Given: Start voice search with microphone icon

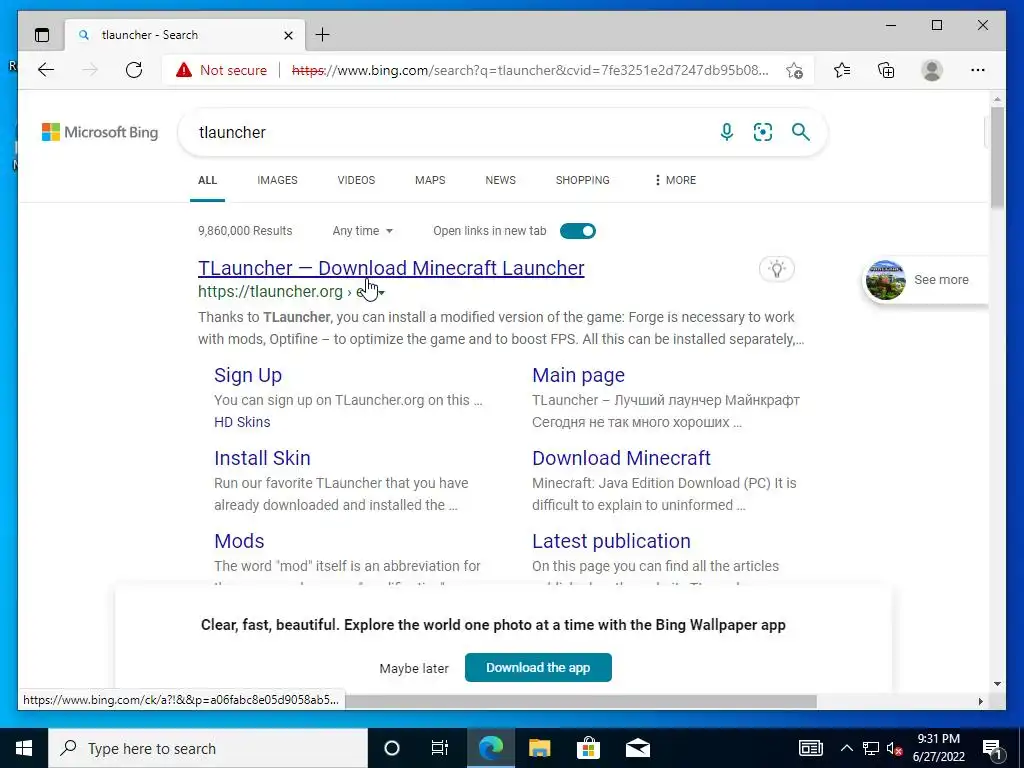Looking at the screenshot, I should (x=726, y=132).
